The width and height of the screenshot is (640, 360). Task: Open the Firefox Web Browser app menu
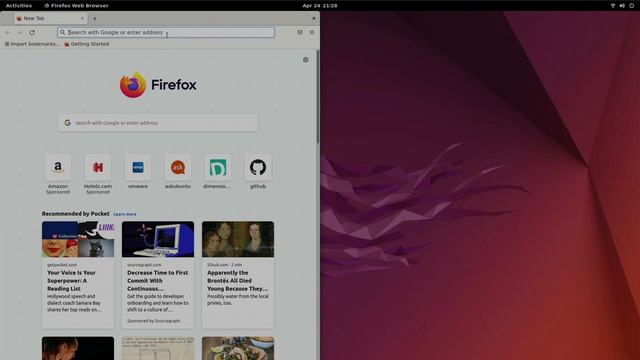[x=76, y=6]
